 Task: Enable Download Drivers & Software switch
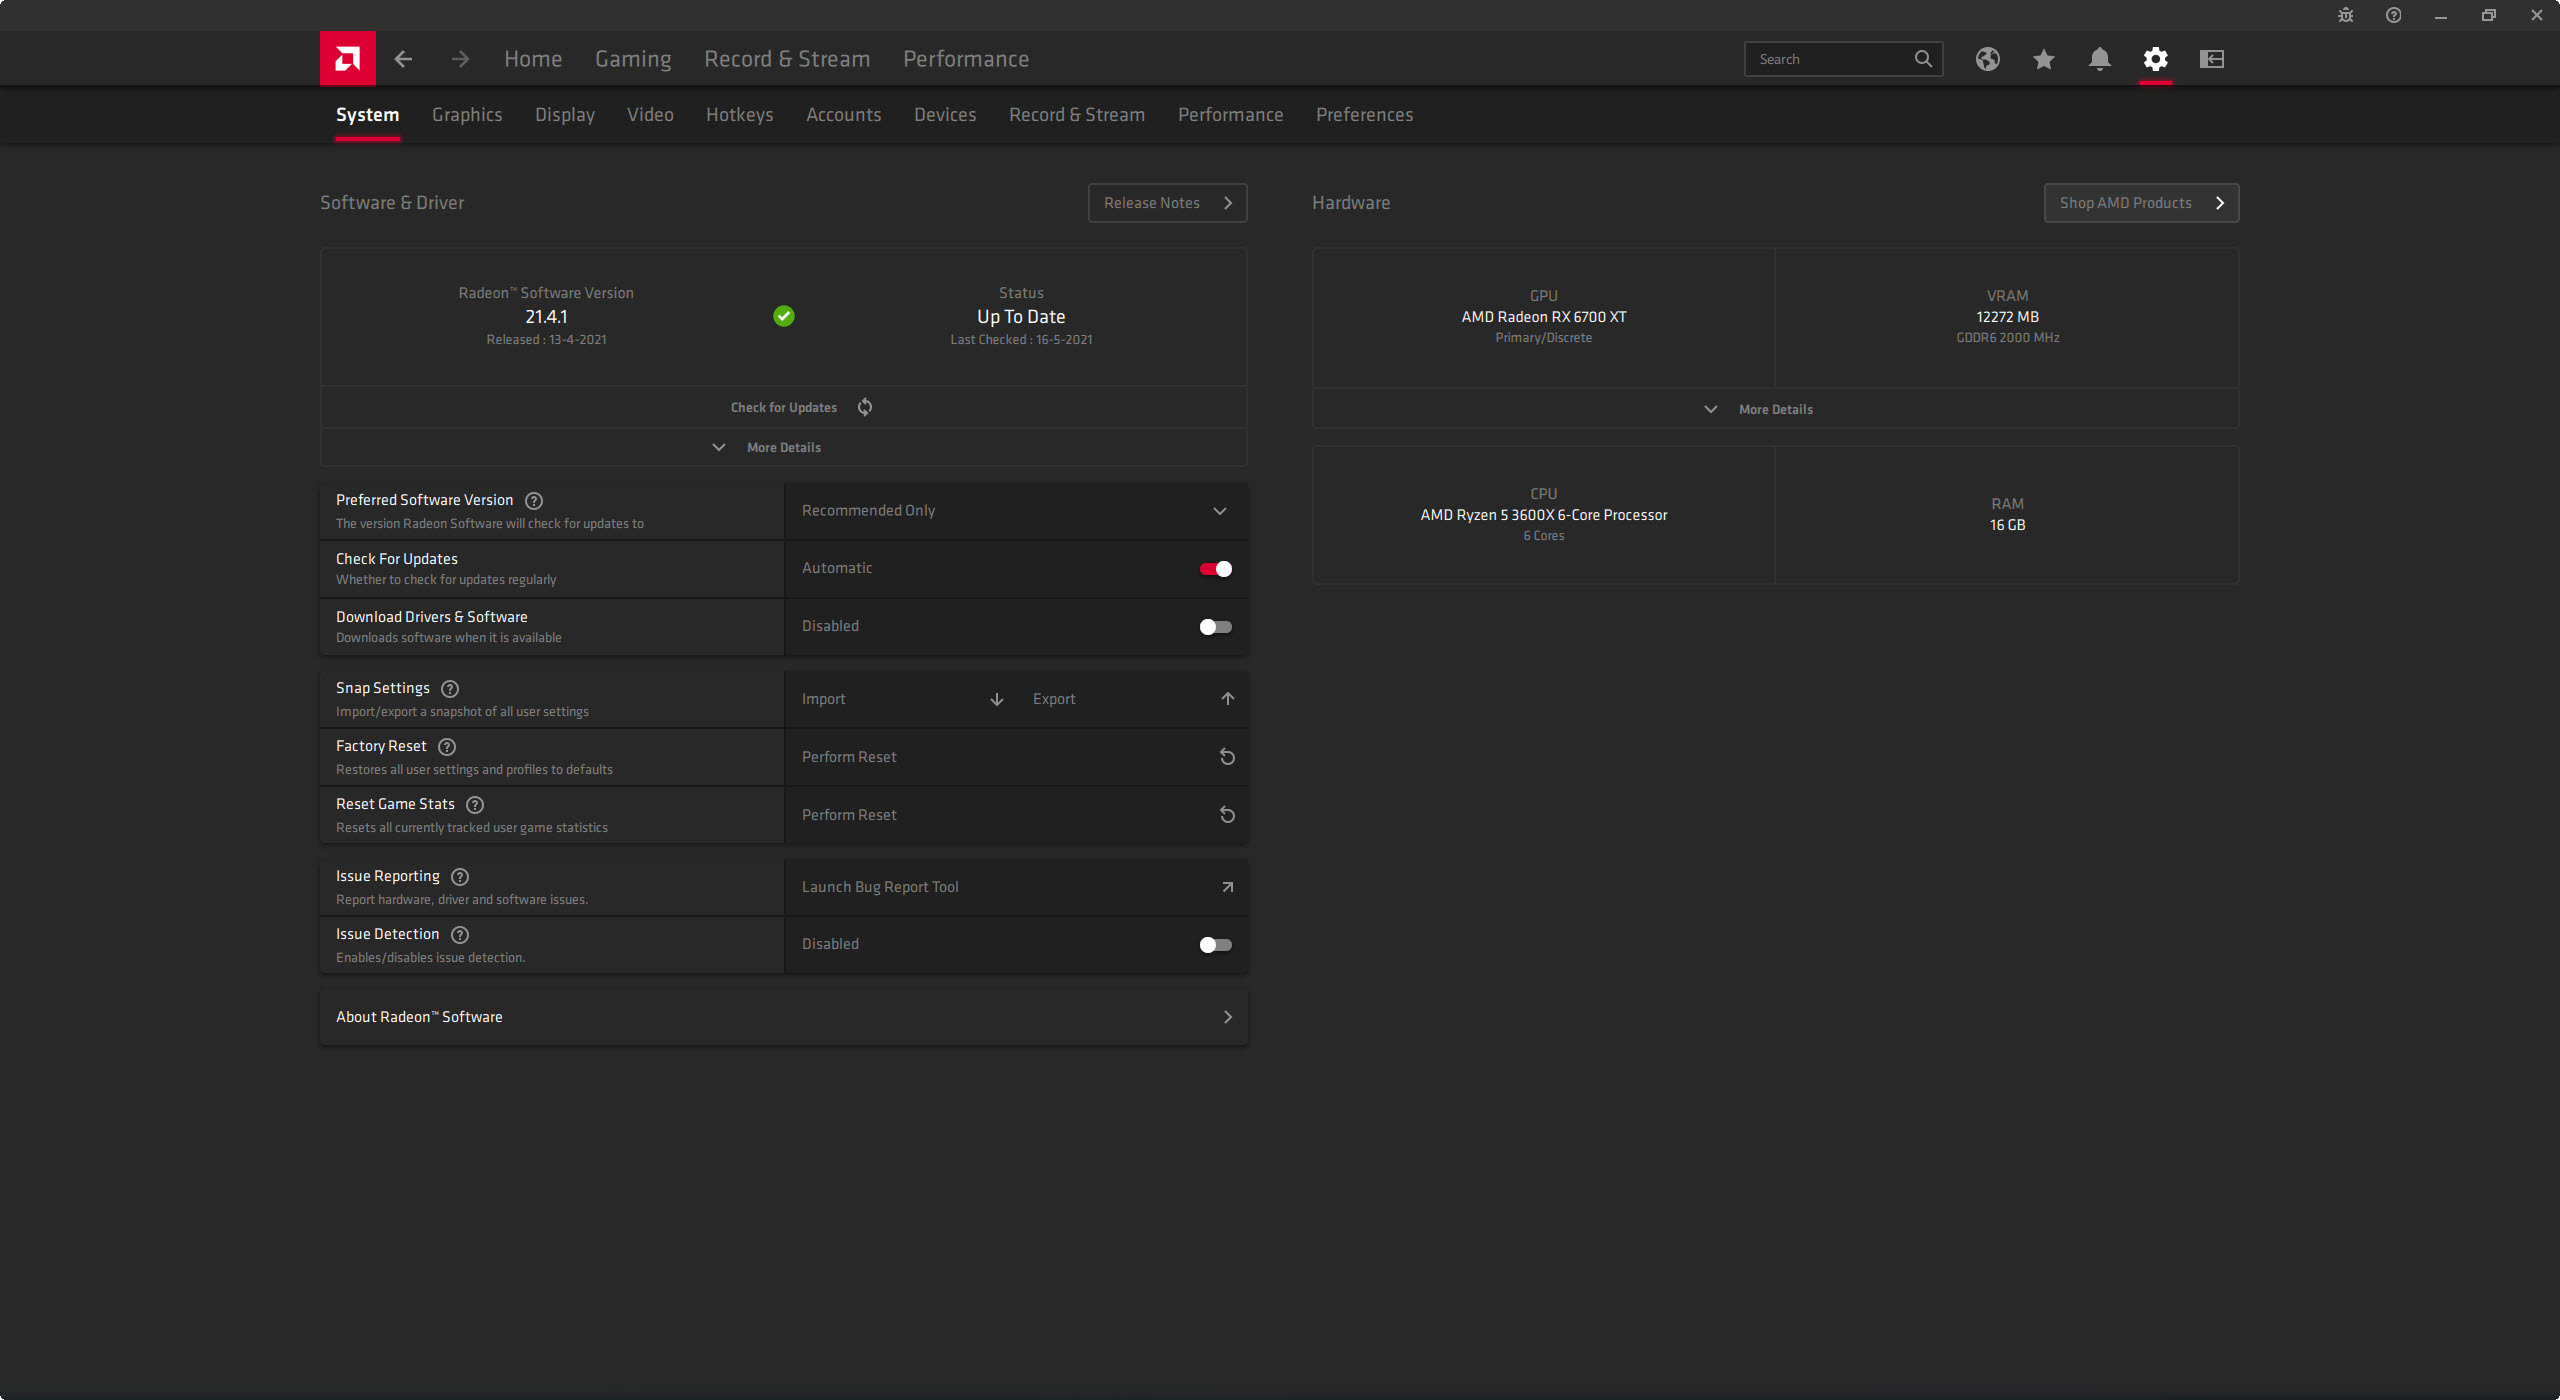click(x=1216, y=627)
